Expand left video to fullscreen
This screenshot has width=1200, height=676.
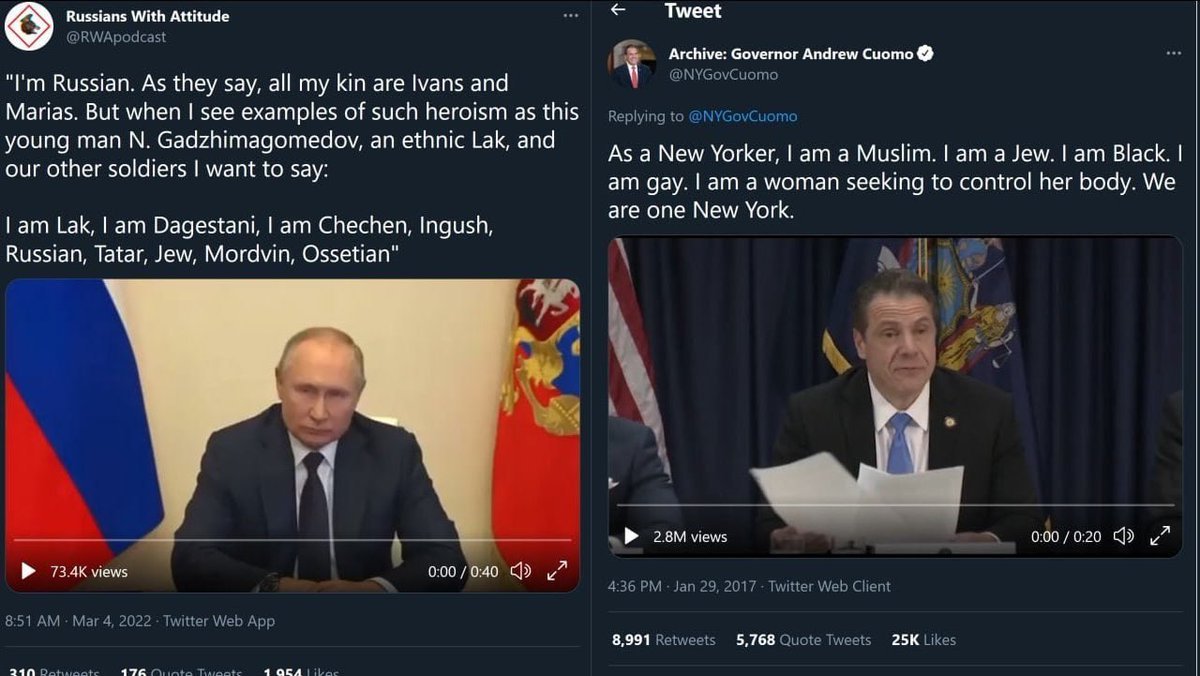[x=557, y=572]
